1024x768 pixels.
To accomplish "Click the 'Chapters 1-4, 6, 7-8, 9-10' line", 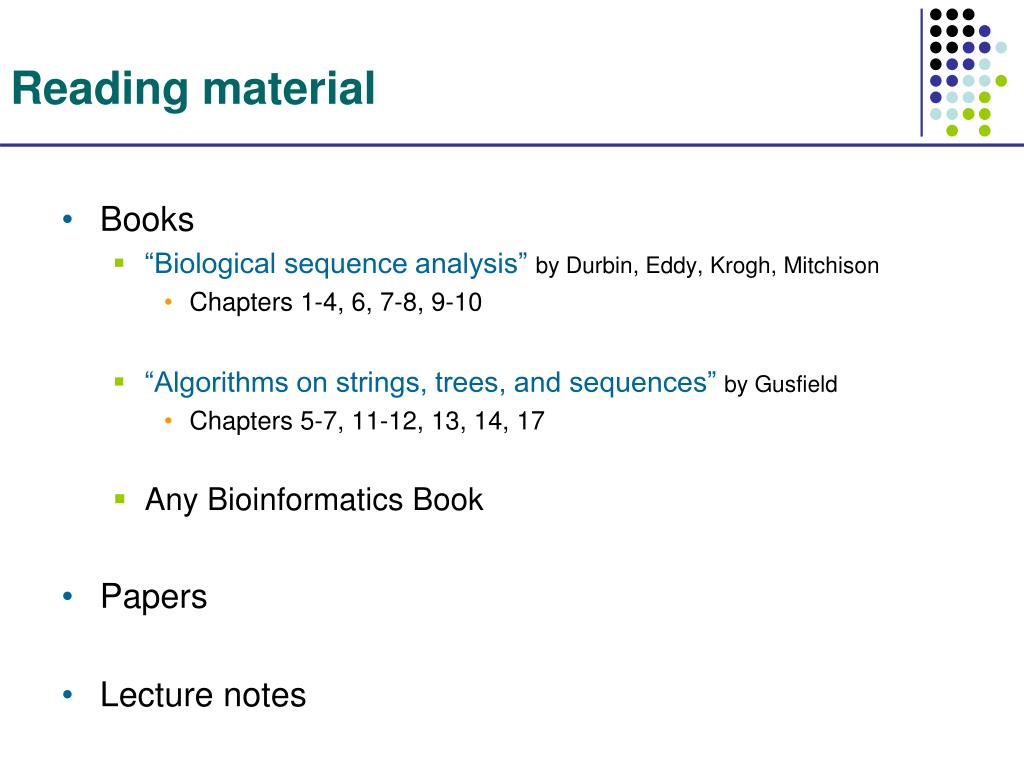I will pyautogui.click(x=336, y=302).
